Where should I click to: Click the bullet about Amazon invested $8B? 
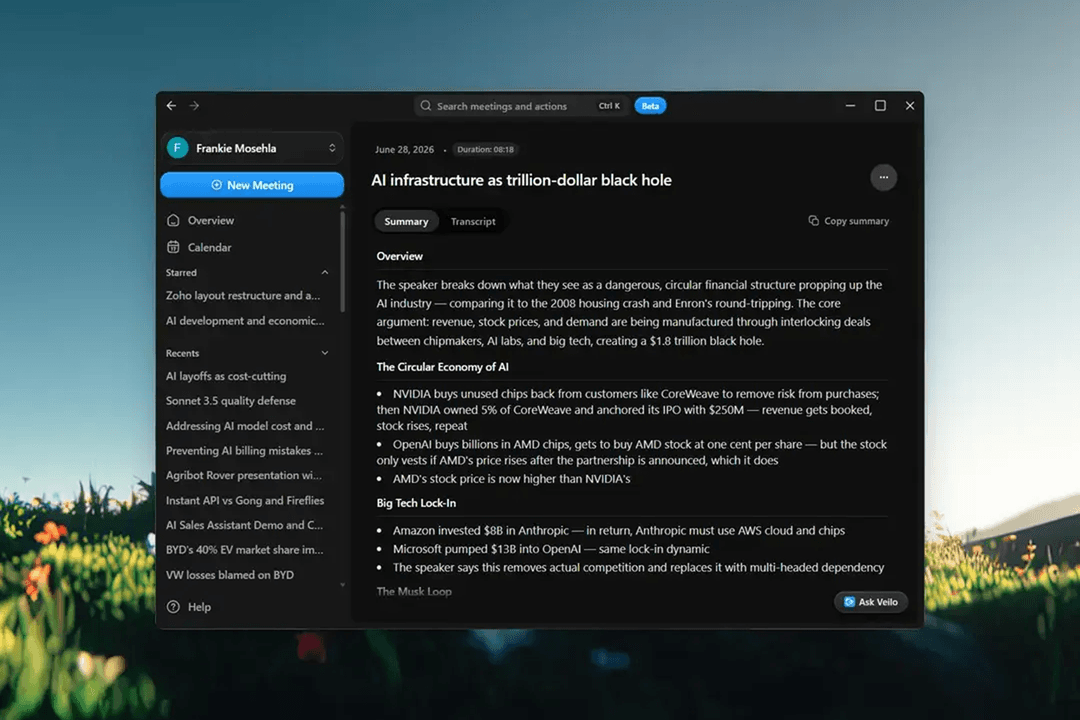[x=619, y=531]
